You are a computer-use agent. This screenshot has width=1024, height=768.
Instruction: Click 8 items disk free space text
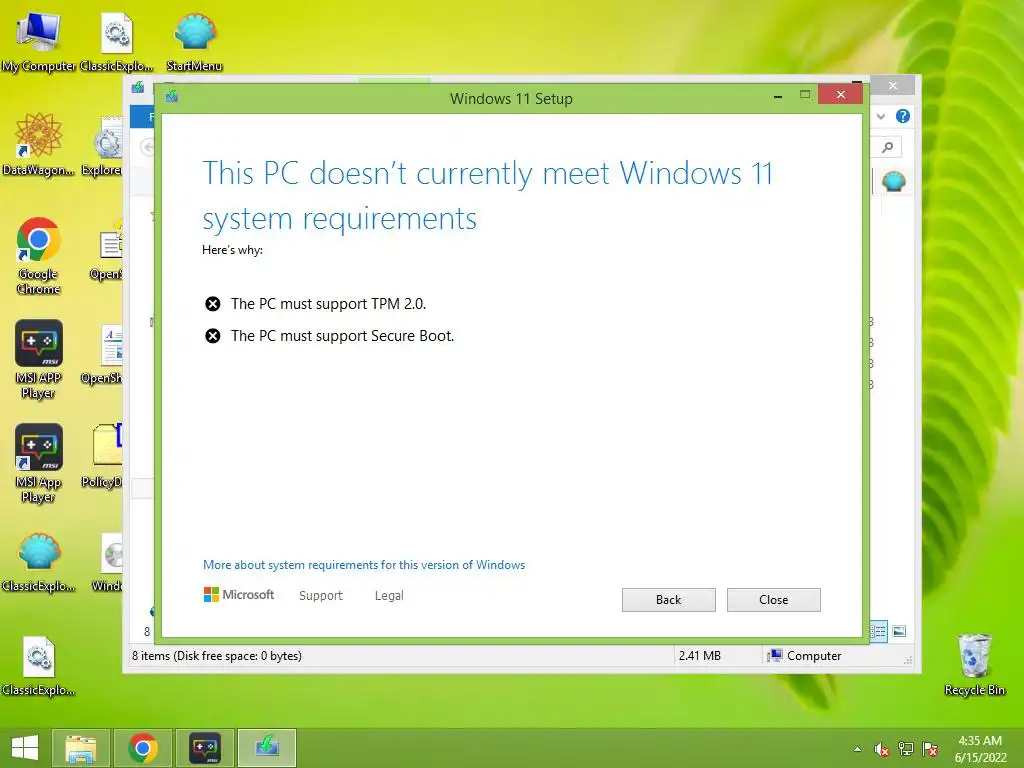(217, 656)
